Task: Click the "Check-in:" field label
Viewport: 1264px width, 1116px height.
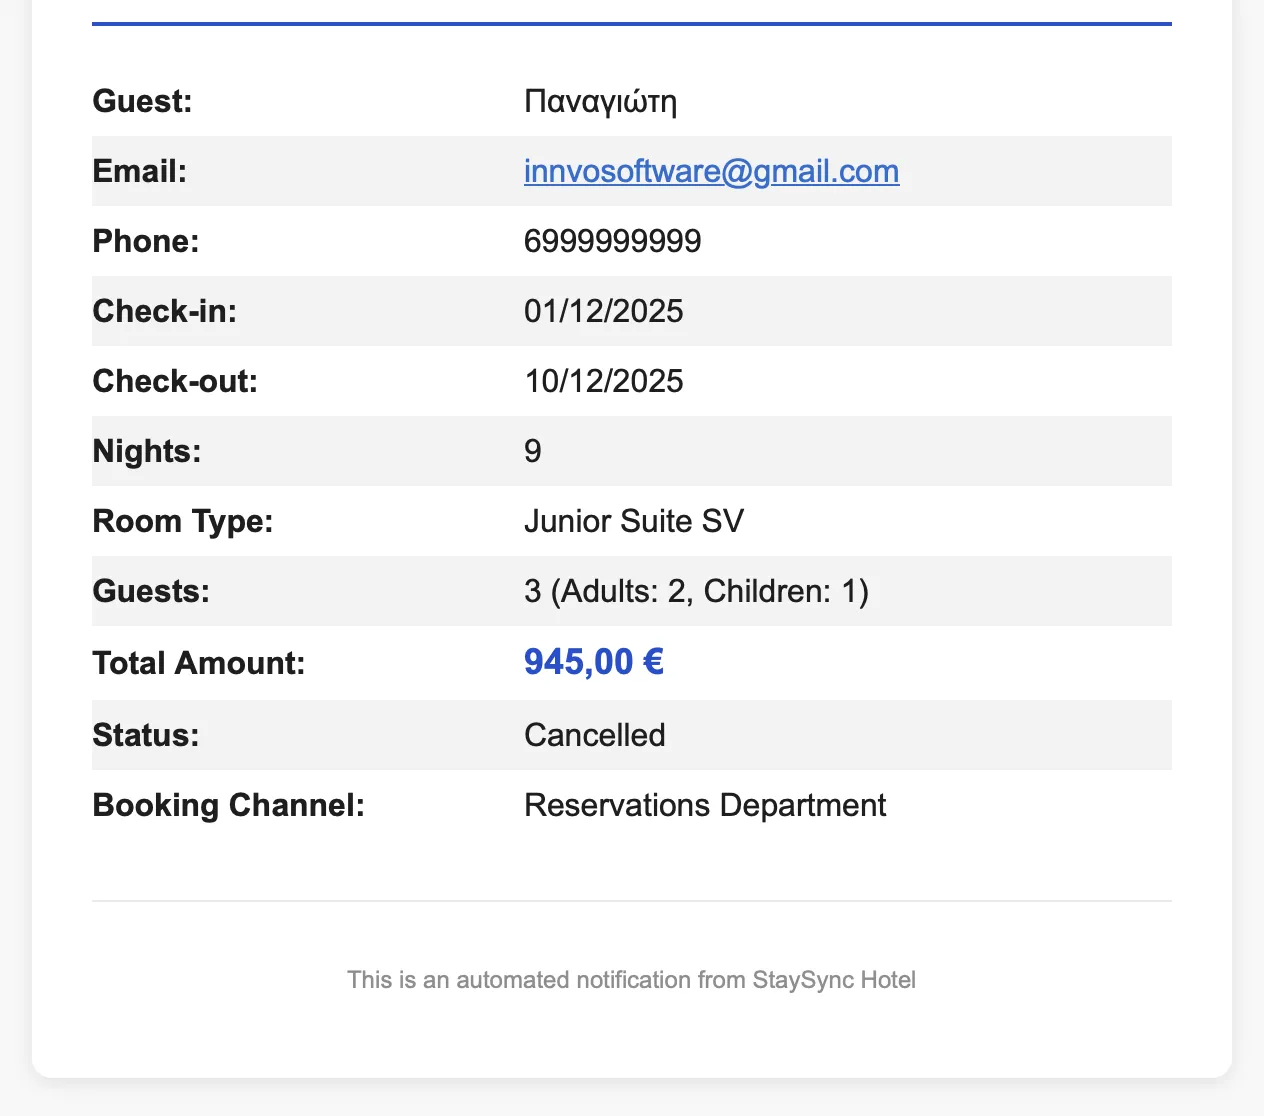Action: click(x=164, y=311)
